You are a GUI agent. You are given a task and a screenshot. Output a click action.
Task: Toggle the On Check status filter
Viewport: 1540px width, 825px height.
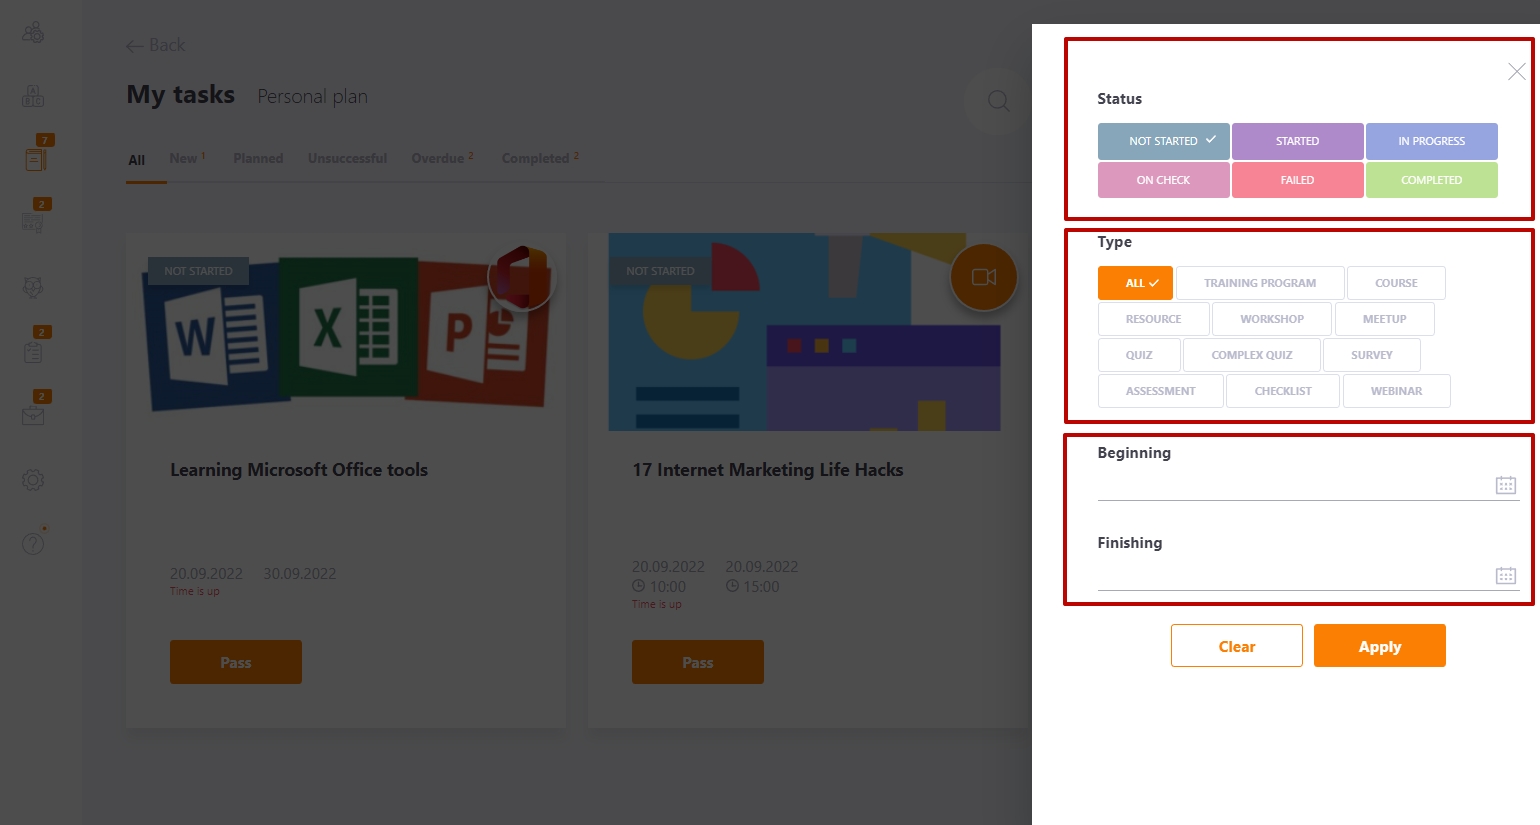pos(1163,180)
